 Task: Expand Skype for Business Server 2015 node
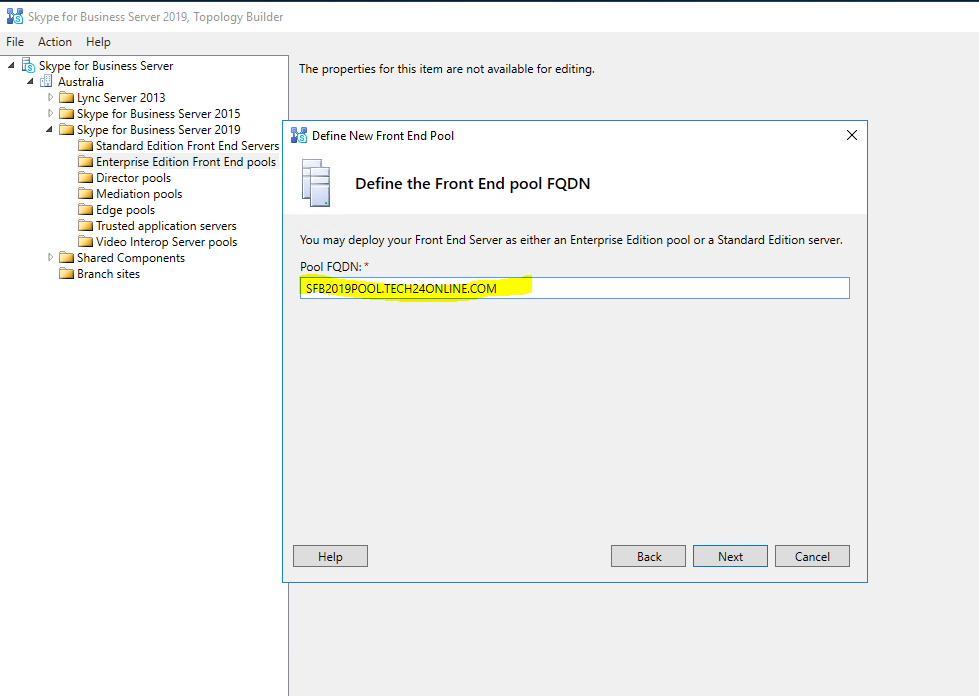pos(51,114)
